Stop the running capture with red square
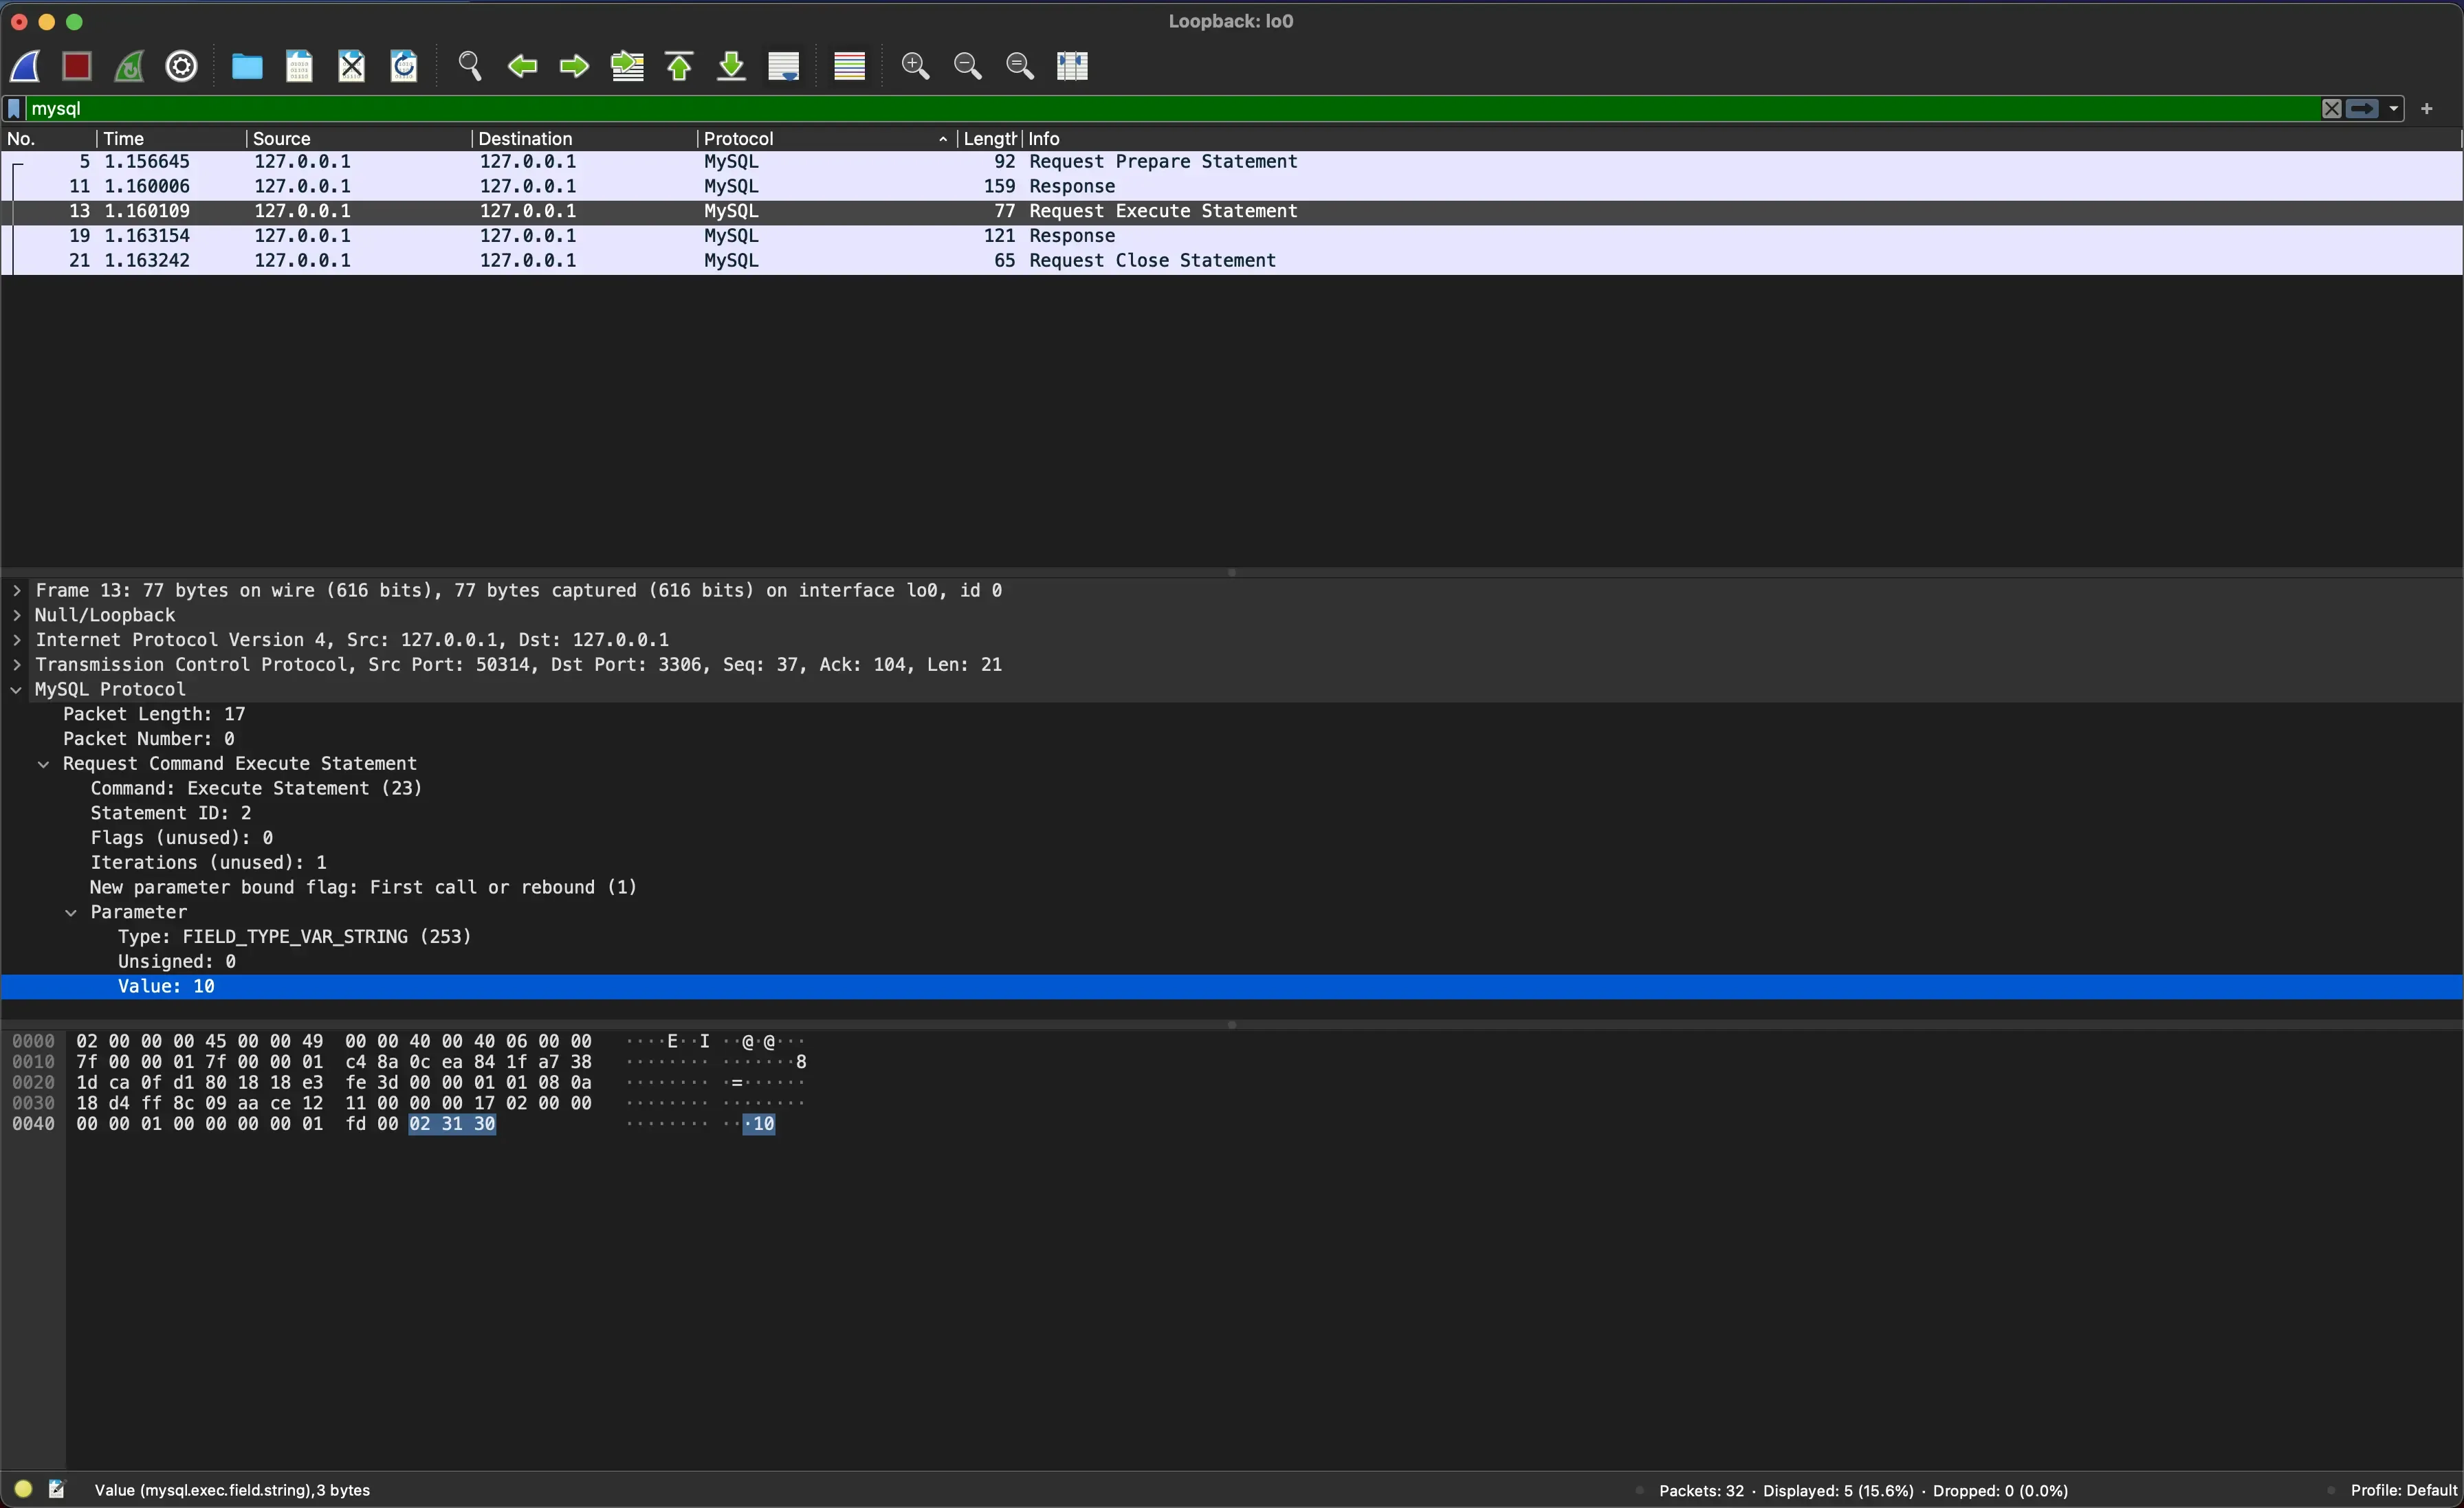The image size is (2464, 1508). (77, 66)
